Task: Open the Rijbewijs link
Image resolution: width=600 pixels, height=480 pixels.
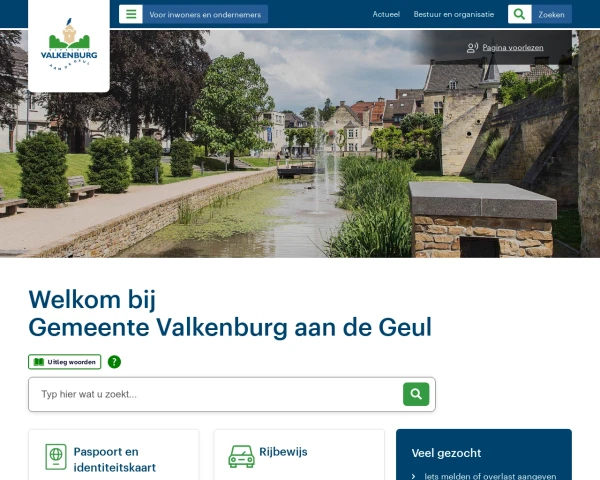Action: tap(283, 452)
